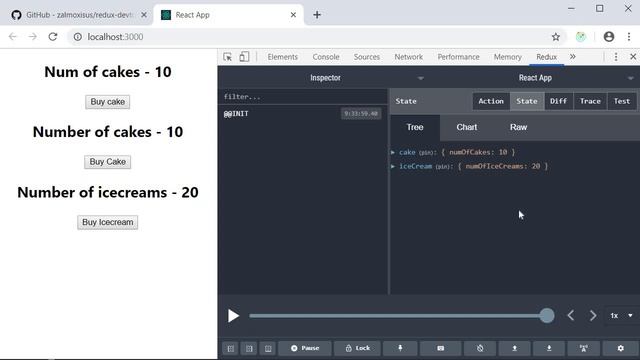Image resolution: width=640 pixels, height=360 pixels.
Task: Select the third layout mode icon in the bottom bar
Action: click(x=268, y=348)
